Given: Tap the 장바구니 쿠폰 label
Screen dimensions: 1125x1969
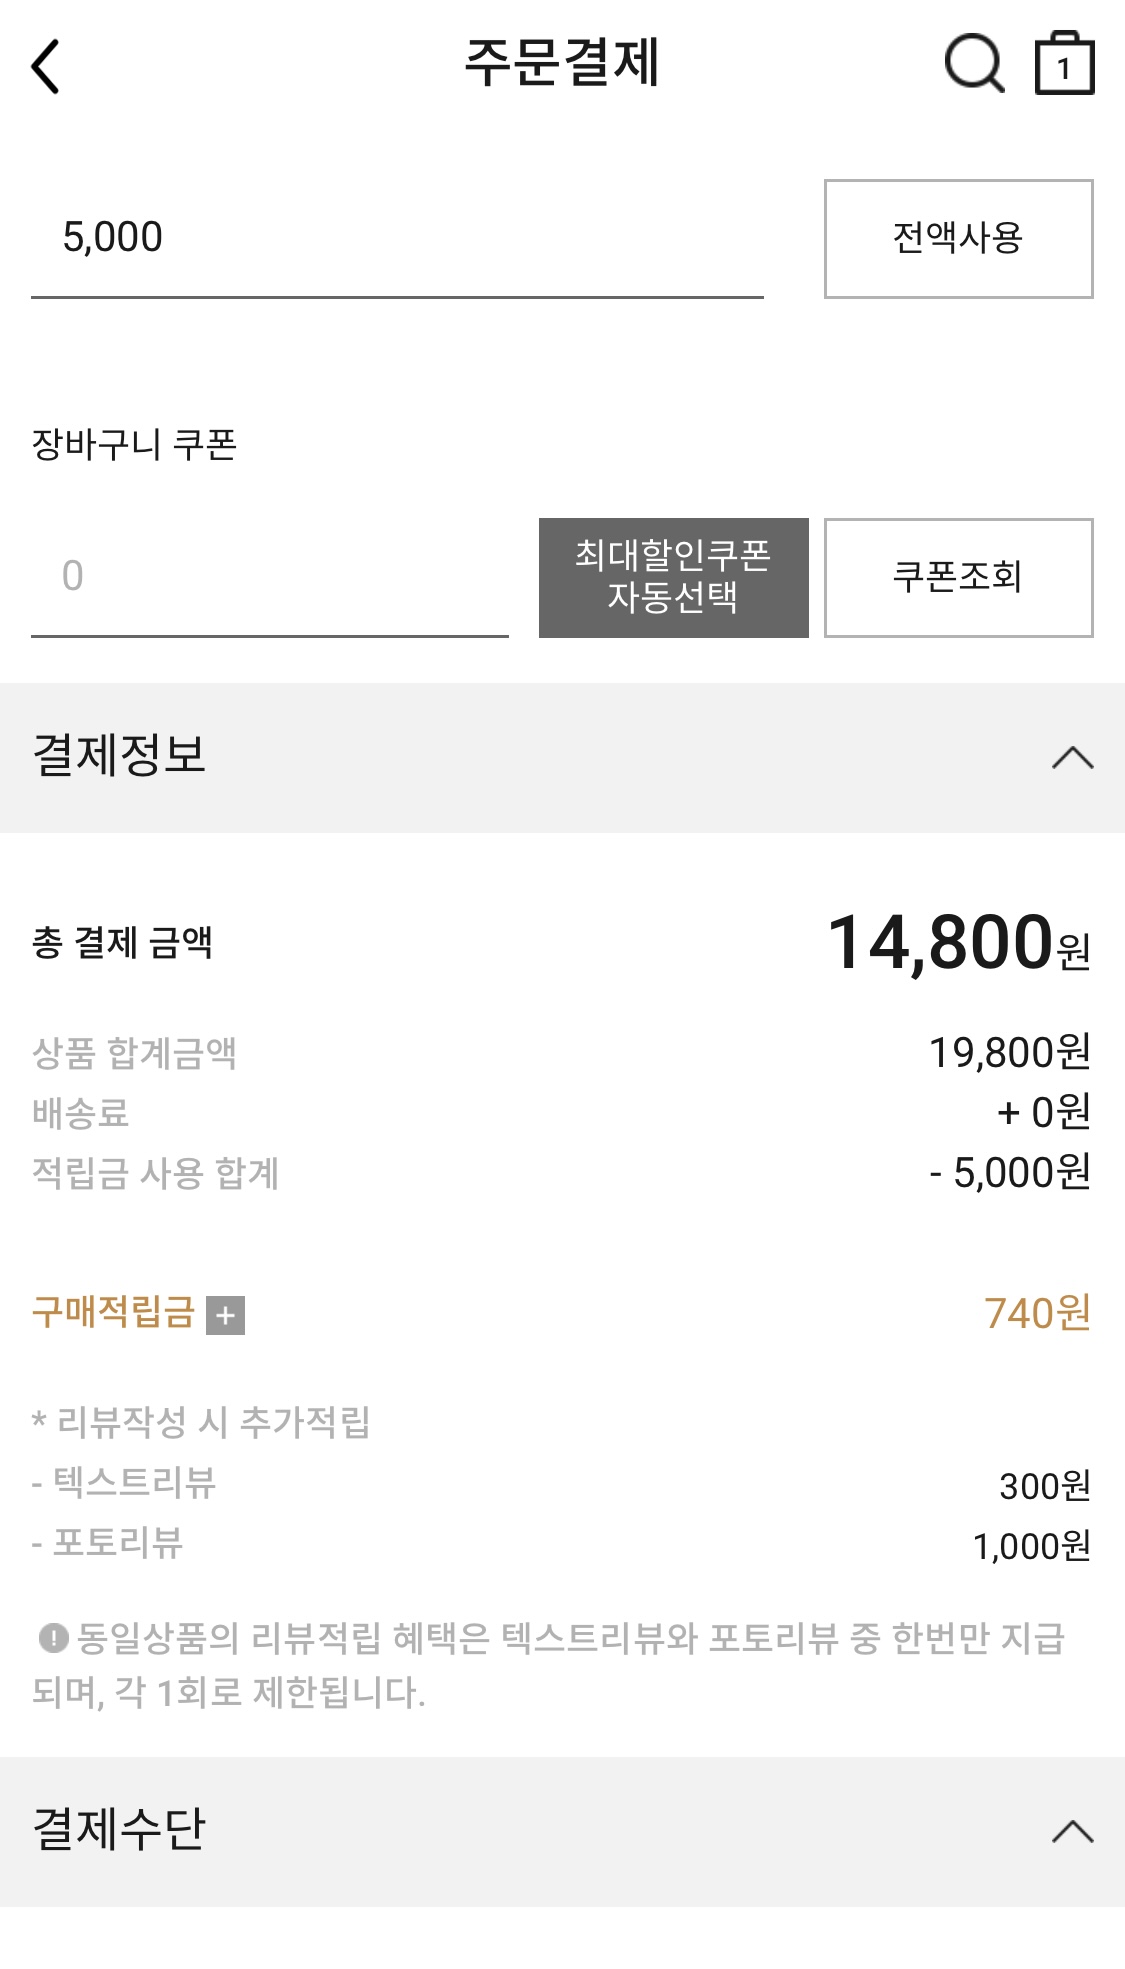Looking at the screenshot, I should tap(134, 444).
